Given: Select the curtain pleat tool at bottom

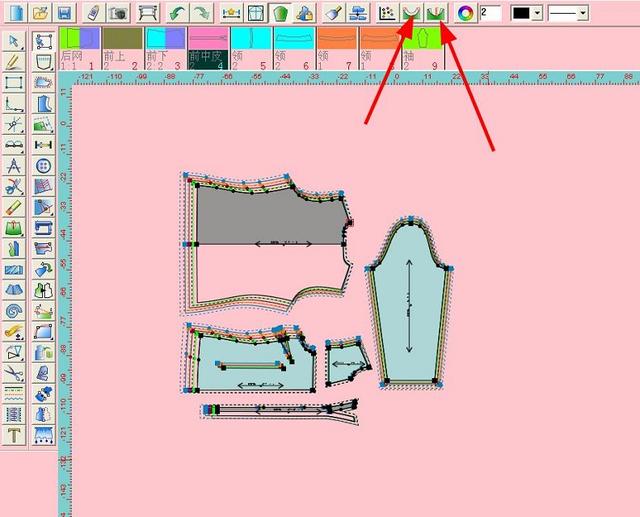Looking at the screenshot, I should tap(43, 435).
